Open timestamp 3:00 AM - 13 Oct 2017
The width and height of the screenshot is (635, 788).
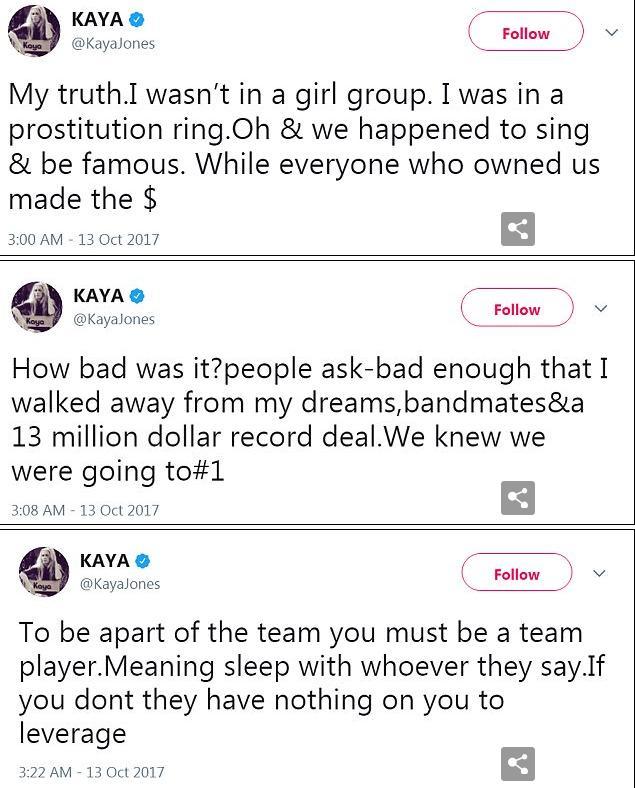[83, 240]
